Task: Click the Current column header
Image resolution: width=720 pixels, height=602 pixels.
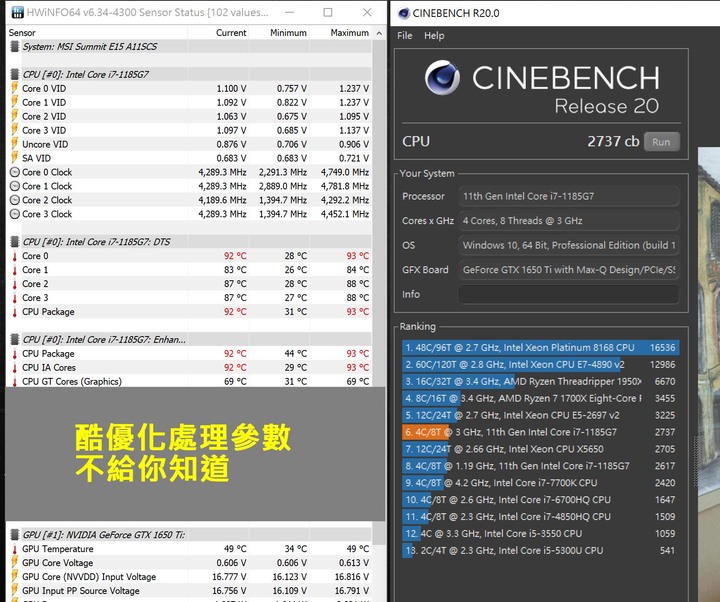Action: (x=231, y=33)
